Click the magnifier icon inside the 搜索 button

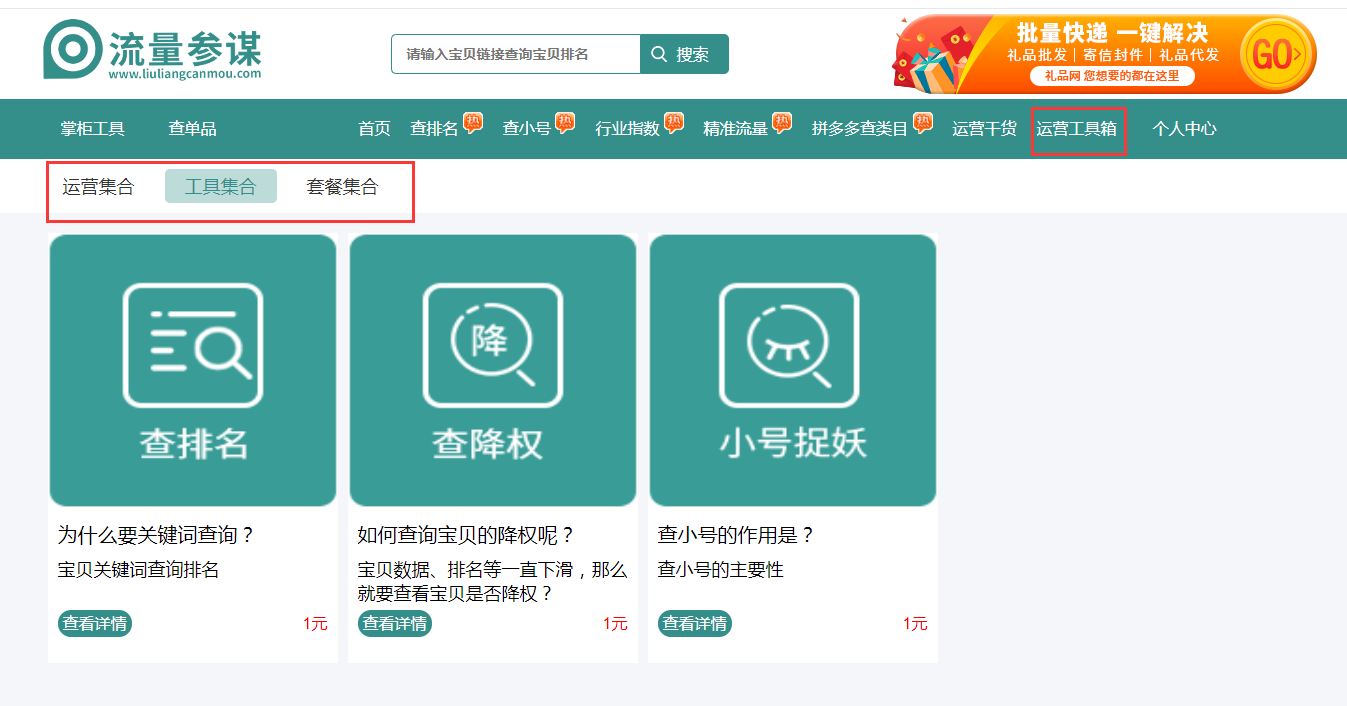(x=657, y=53)
